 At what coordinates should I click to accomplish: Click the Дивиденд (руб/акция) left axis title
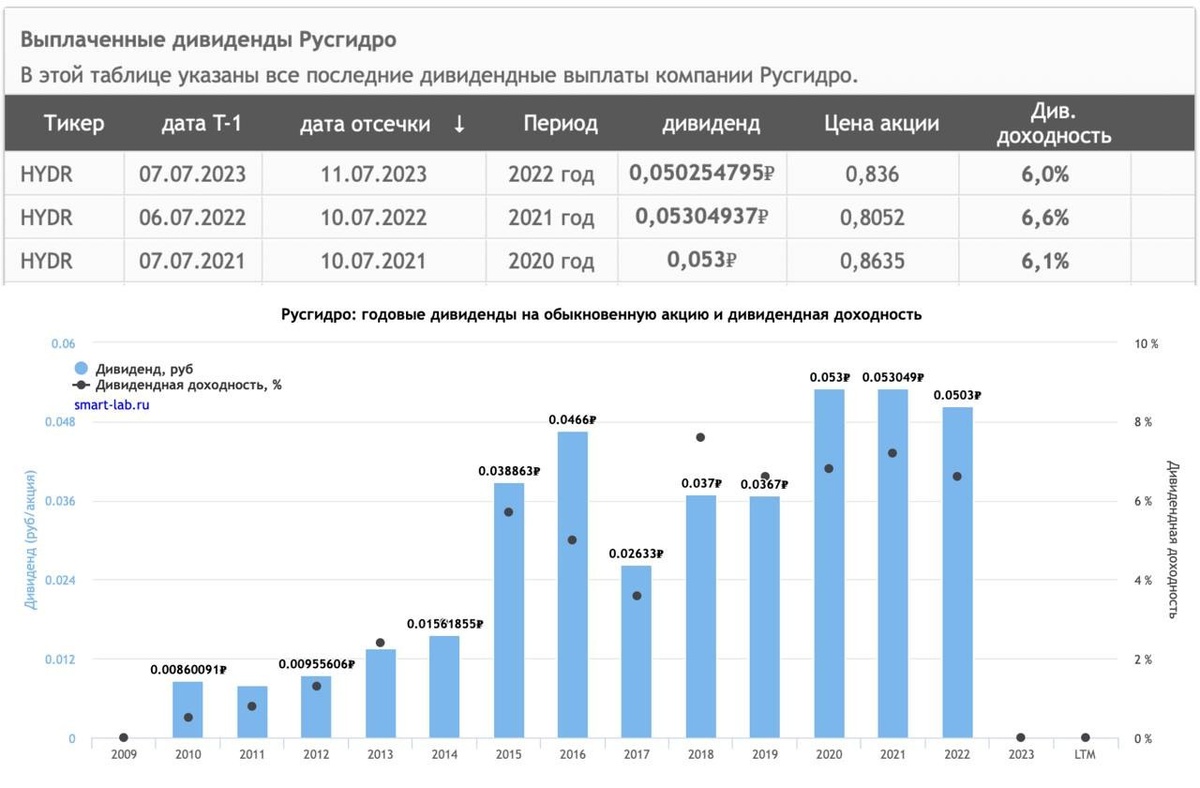click(31, 538)
